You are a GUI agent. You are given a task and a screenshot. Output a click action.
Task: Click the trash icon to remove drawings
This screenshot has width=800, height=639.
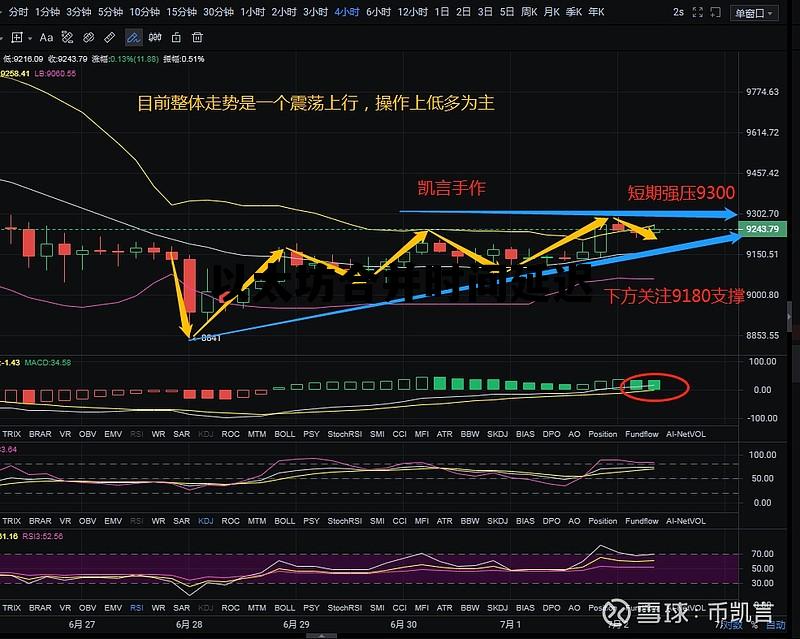point(196,38)
